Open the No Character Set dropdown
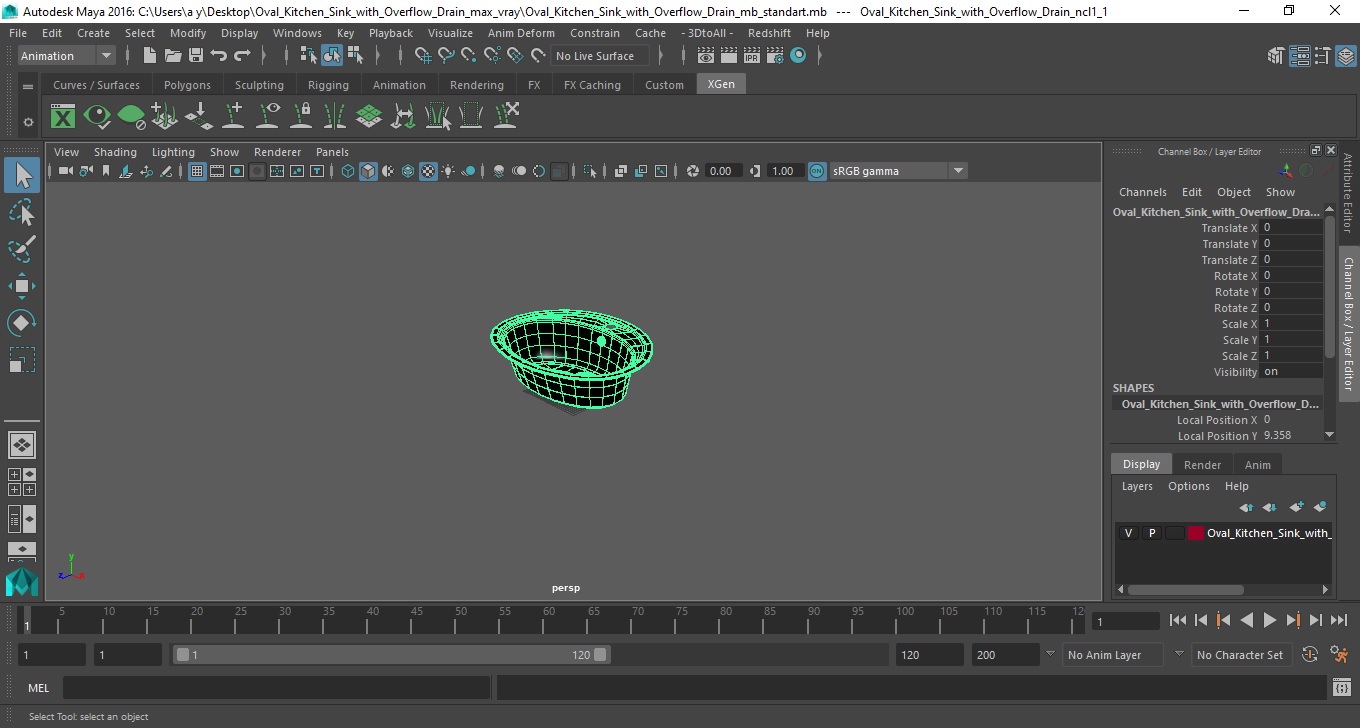The image size is (1360, 728). [1241, 655]
